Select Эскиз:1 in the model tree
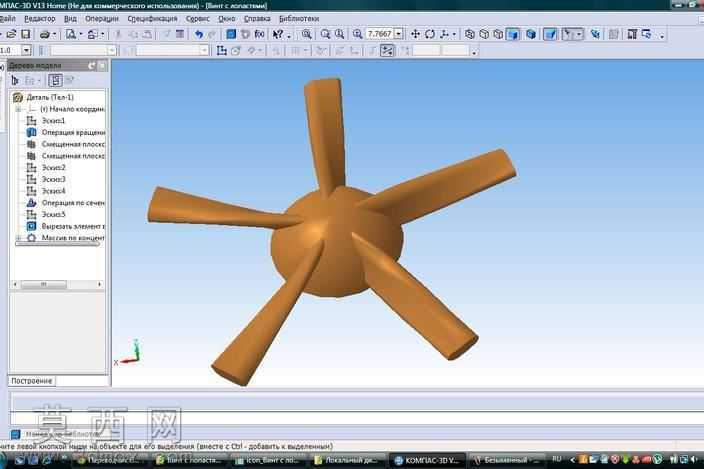This screenshot has height=469, width=704. click(53, 121)
